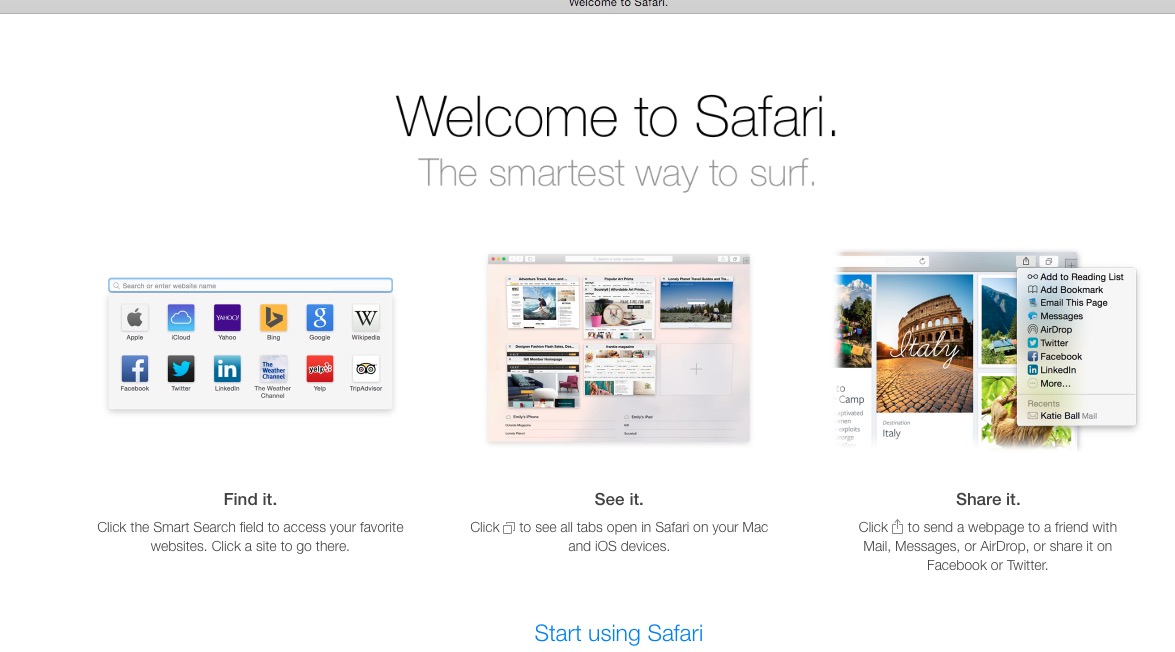Select the Yelp favorite tile

pos(320,369)
